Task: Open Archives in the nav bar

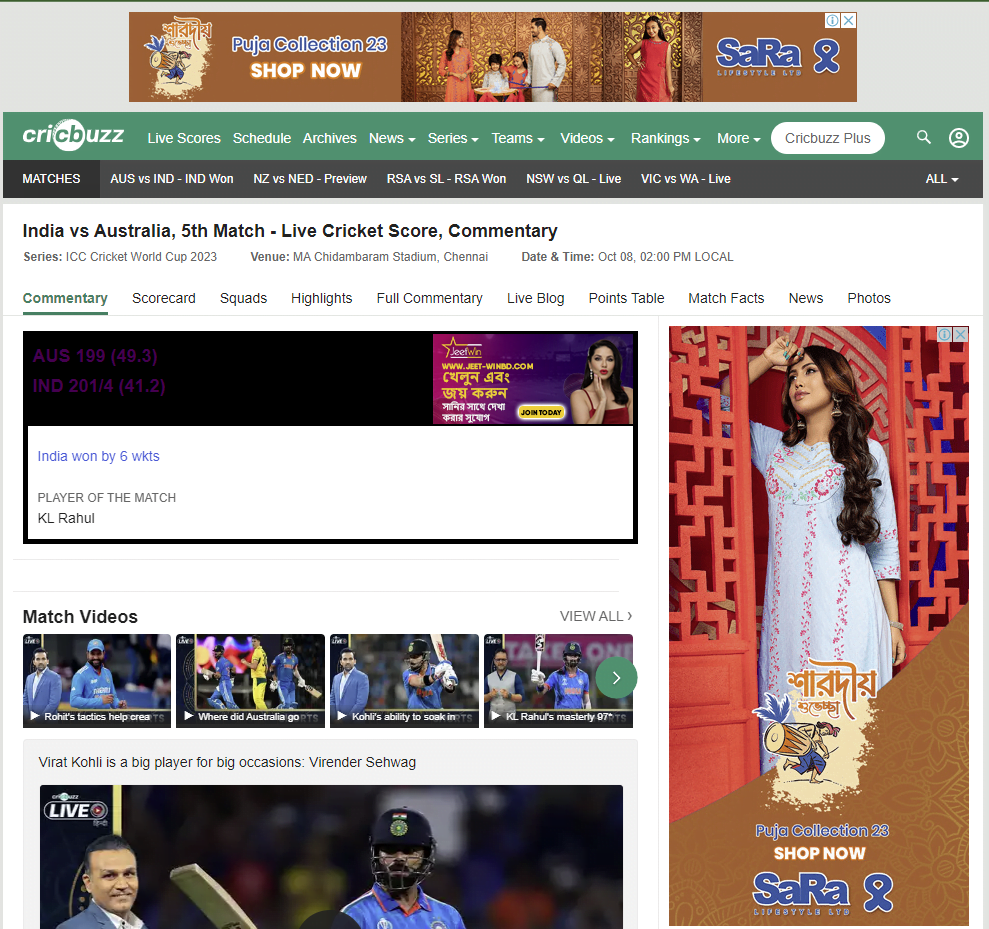Action: tap(329, 138)
